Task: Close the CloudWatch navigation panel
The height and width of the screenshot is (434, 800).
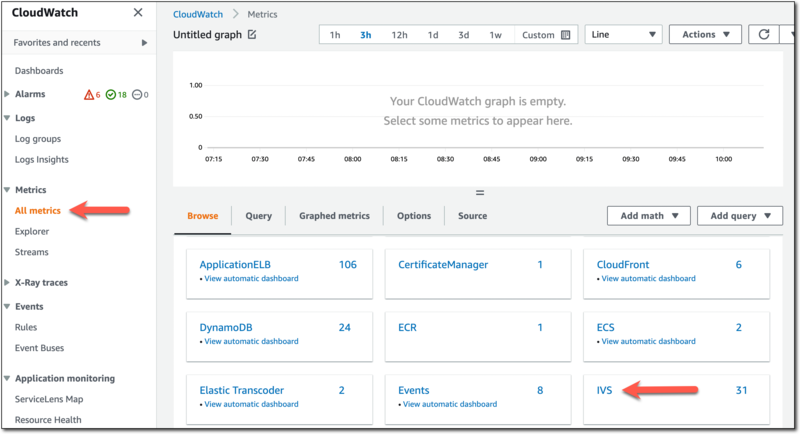Action: (138, 12)
